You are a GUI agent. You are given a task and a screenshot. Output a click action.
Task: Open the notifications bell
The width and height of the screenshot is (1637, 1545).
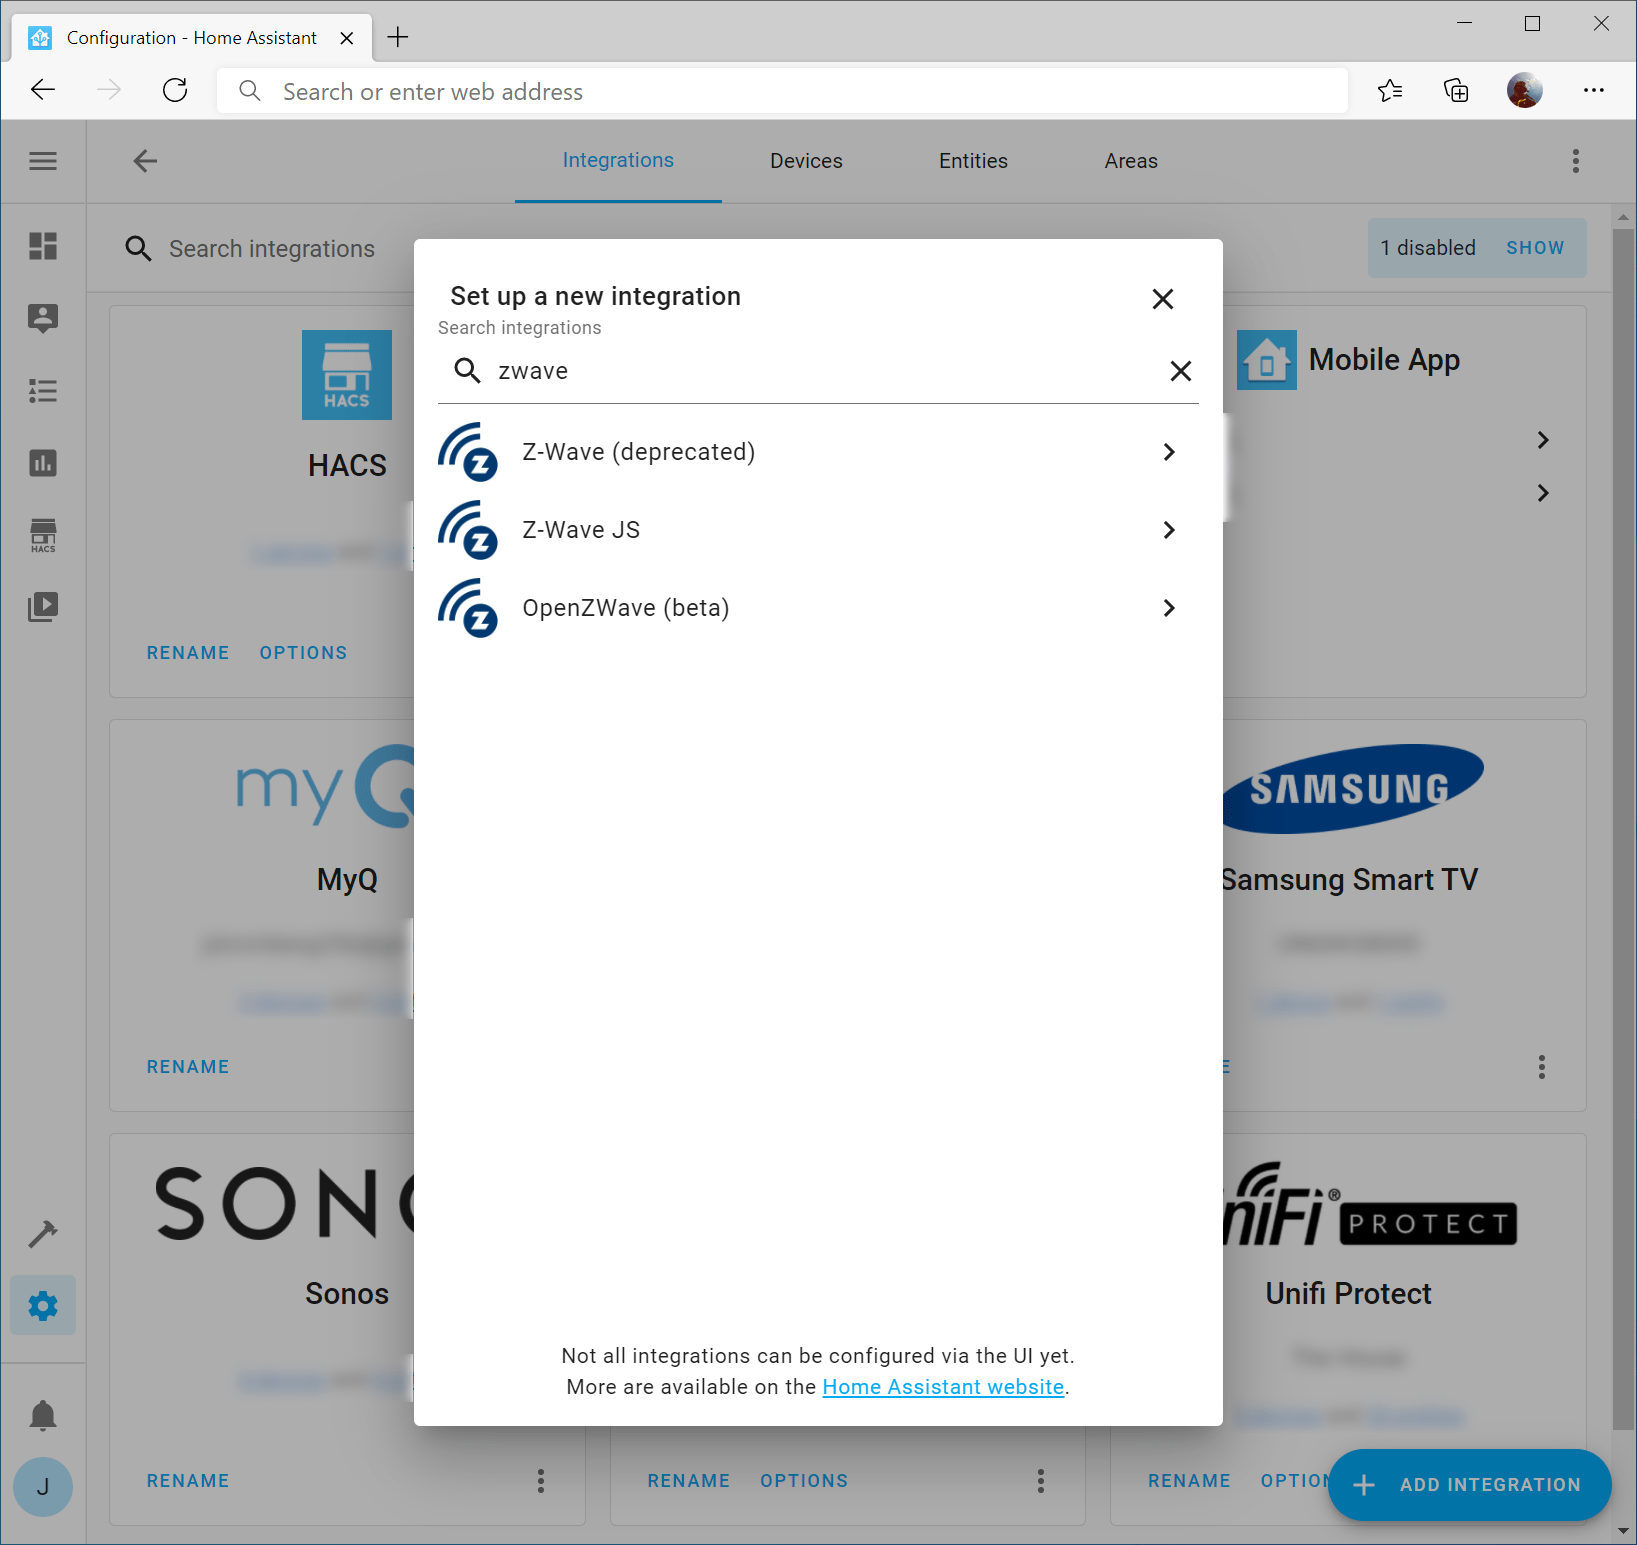pyautogui.click(x=43, y=1415)
